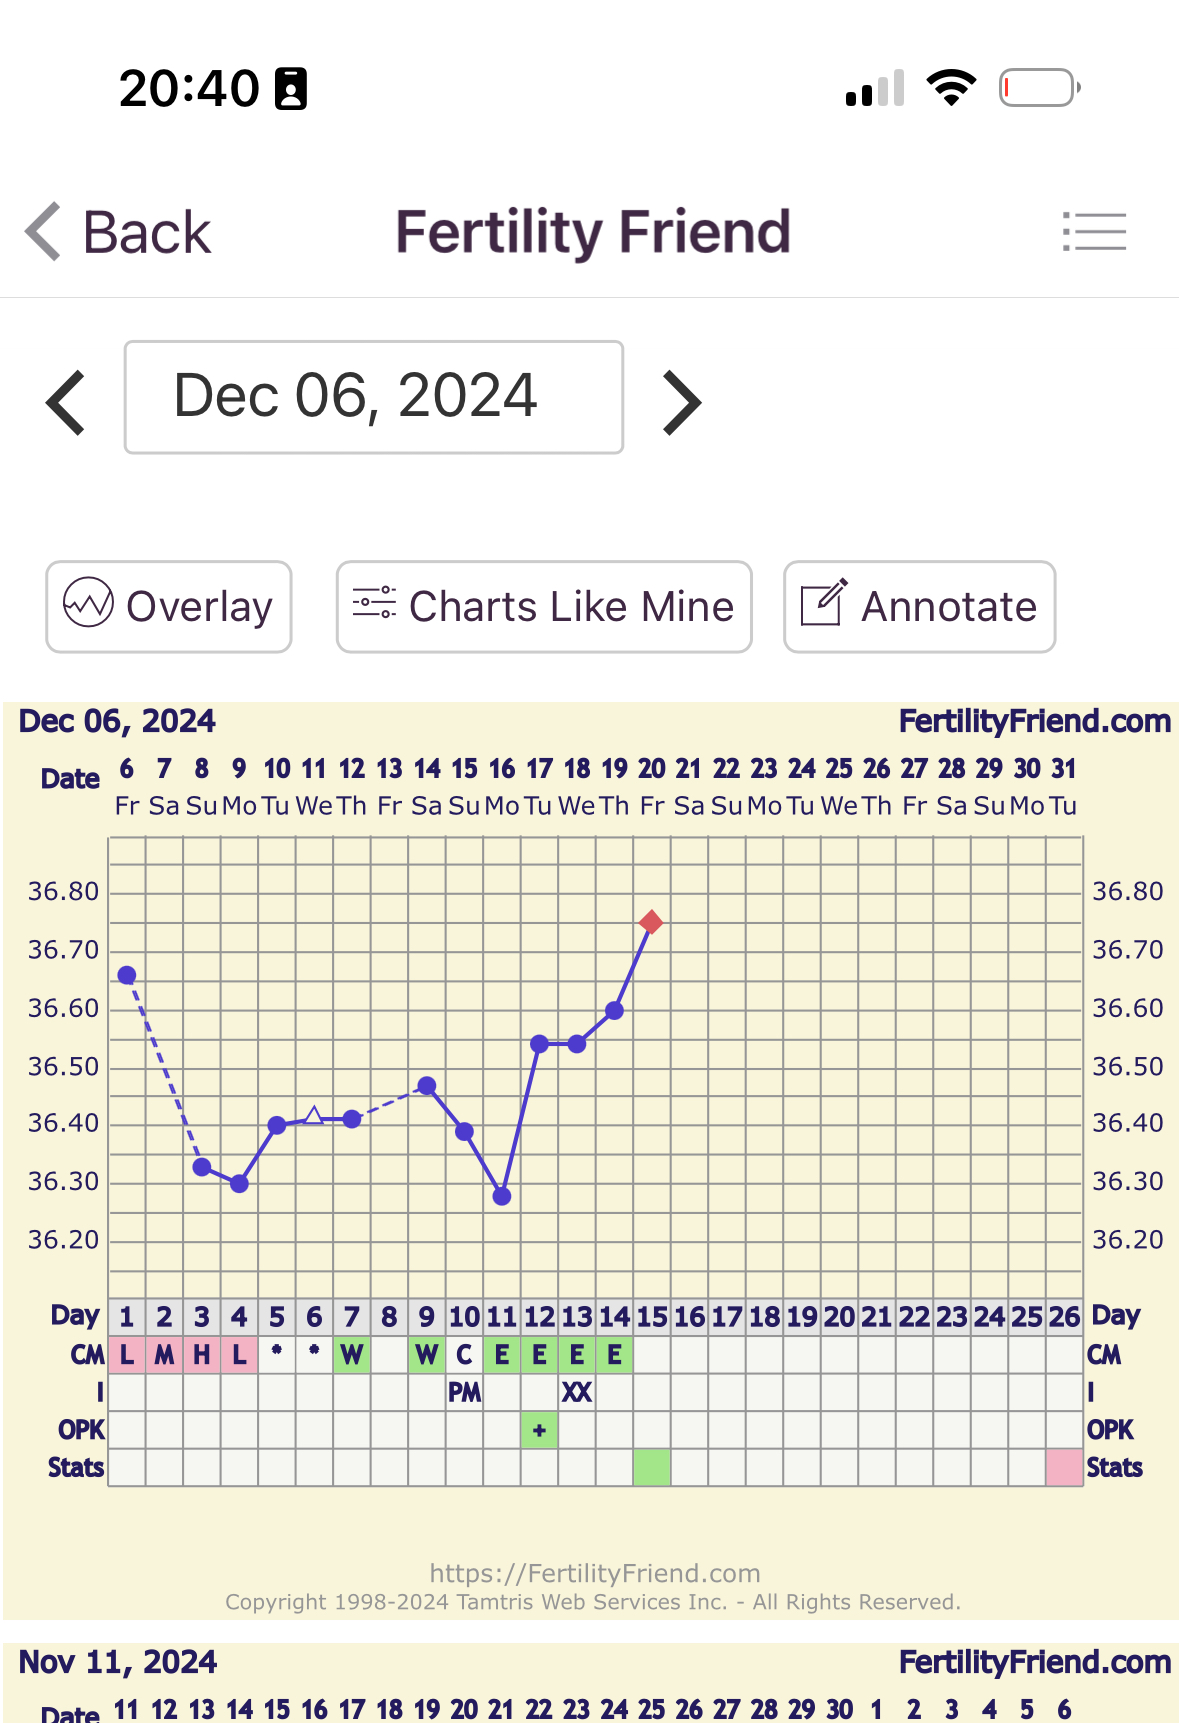The width and height of the screenshot is (1179, 1723).
Task: Tap the Annotate pencil icon
Action: [824, 603]
